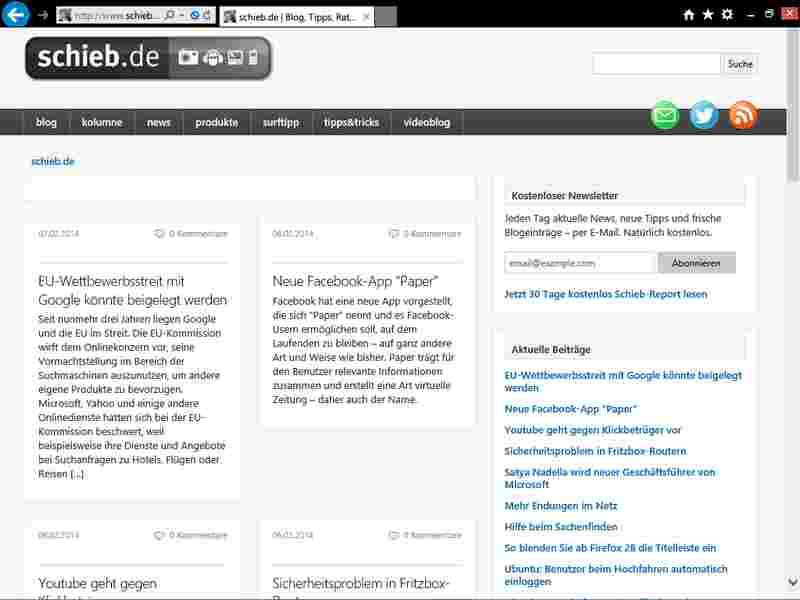Open sidebar link EU-Wettbewerbsstreit mit Google
The height and width of the screenshot is (600, 800).
coord(623,382)
